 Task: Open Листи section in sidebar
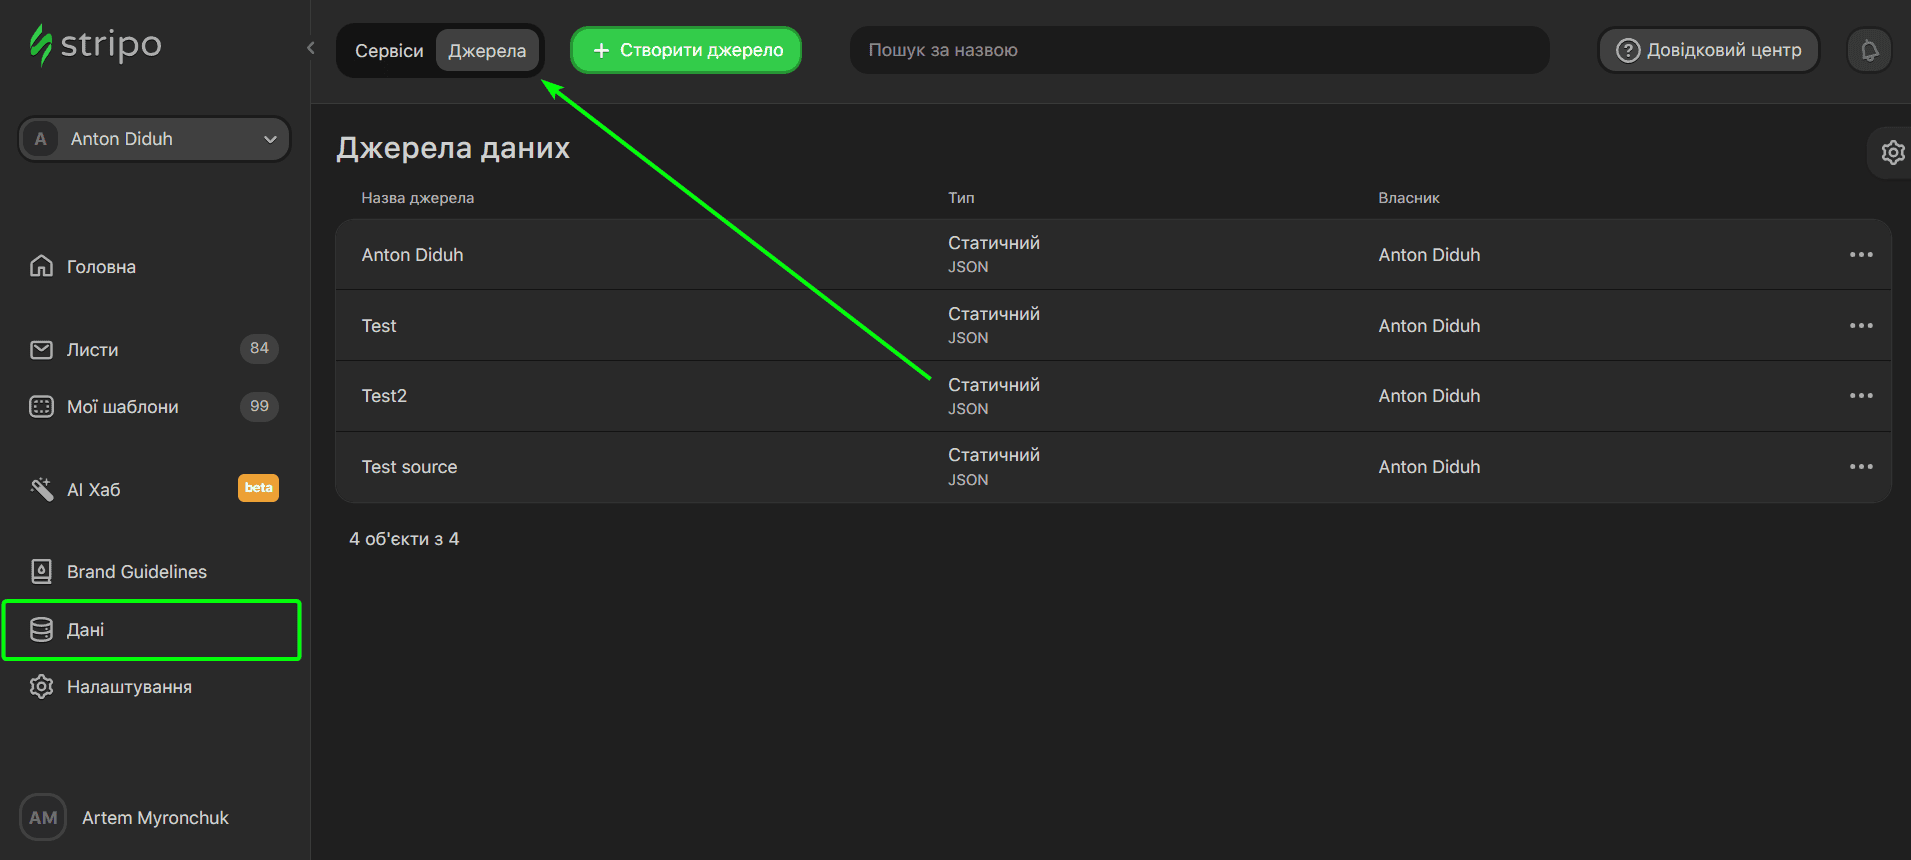[92, 350]
